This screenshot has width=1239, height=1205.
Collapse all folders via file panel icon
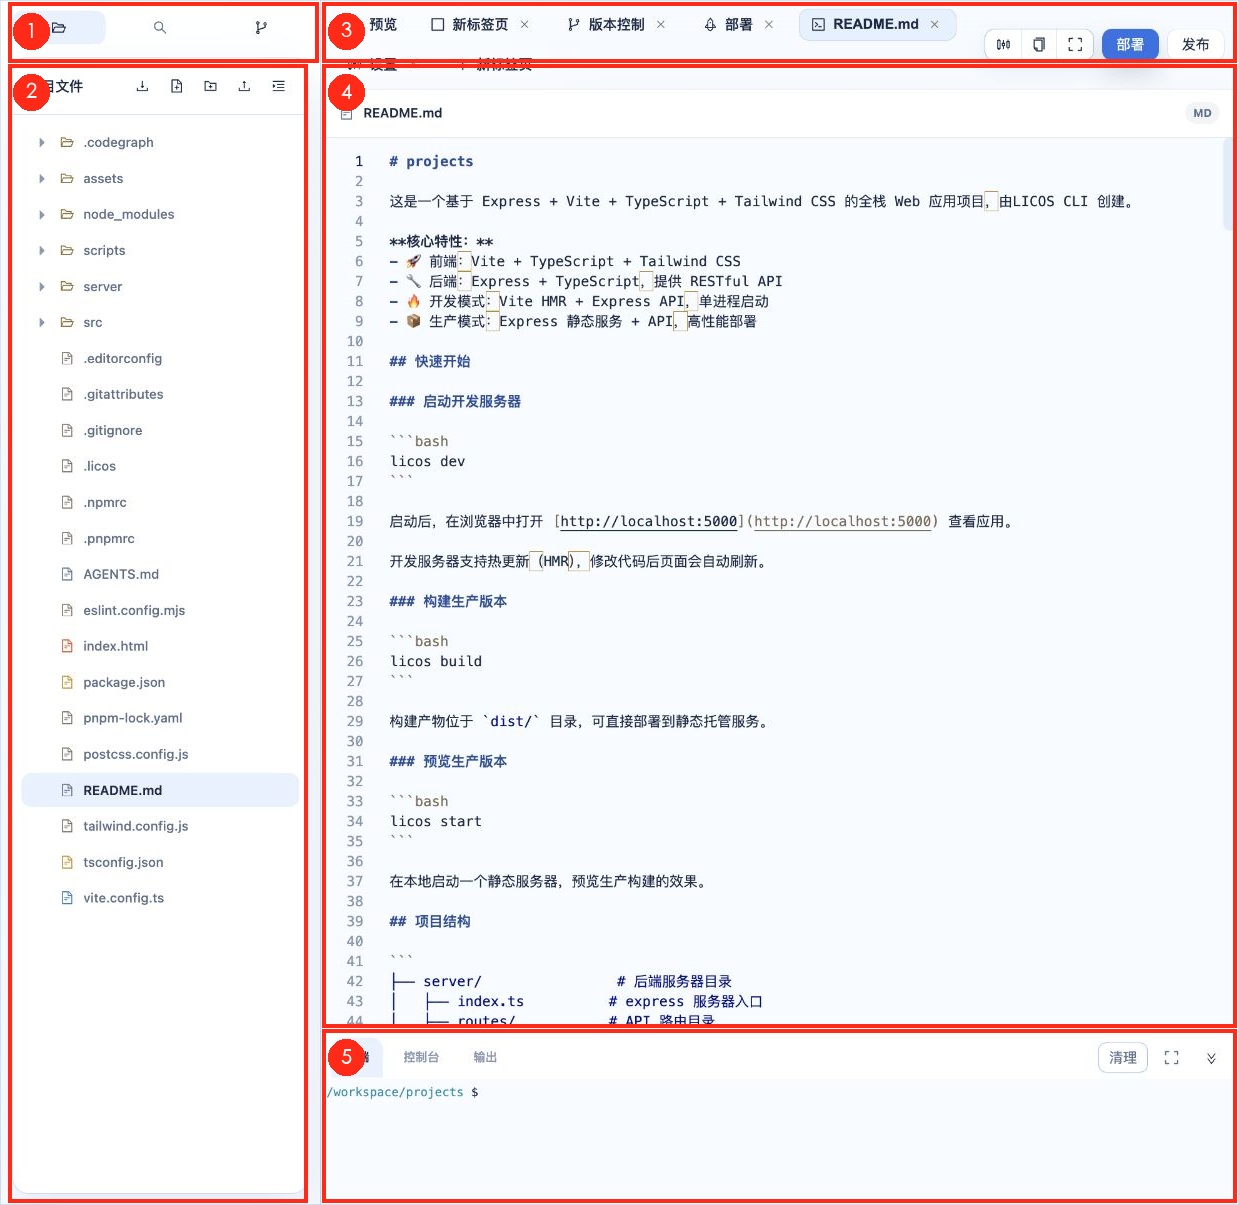278,86
